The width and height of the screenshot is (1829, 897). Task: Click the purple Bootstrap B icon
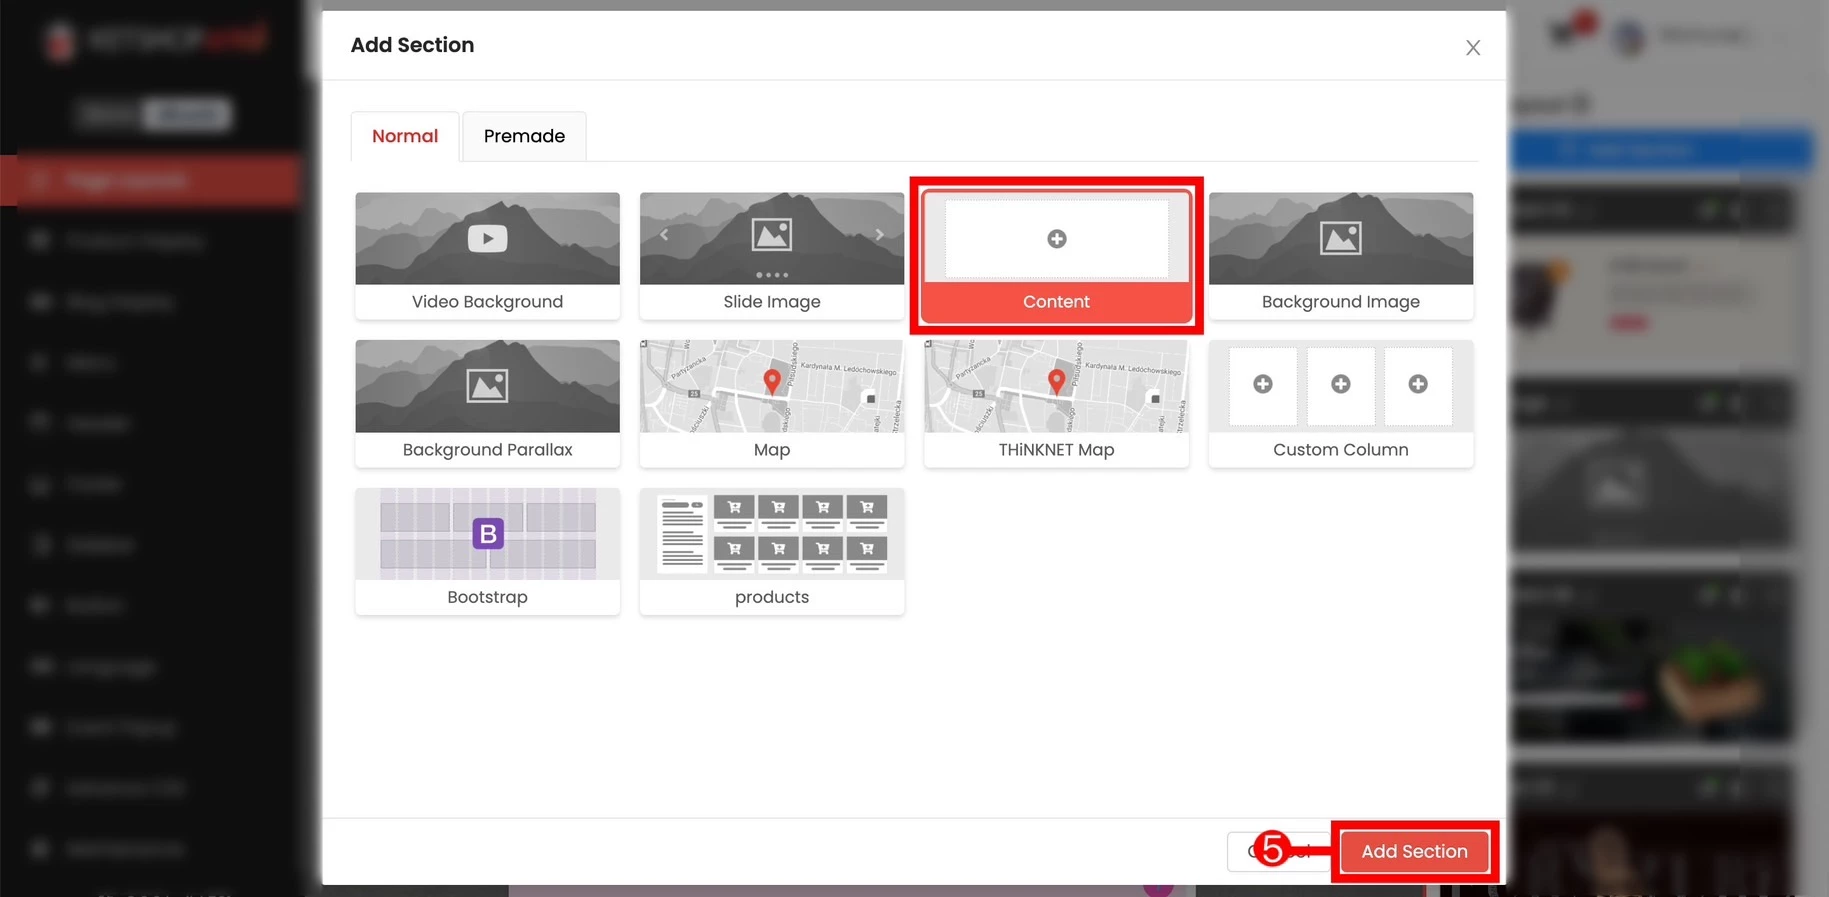click(488, 534)
